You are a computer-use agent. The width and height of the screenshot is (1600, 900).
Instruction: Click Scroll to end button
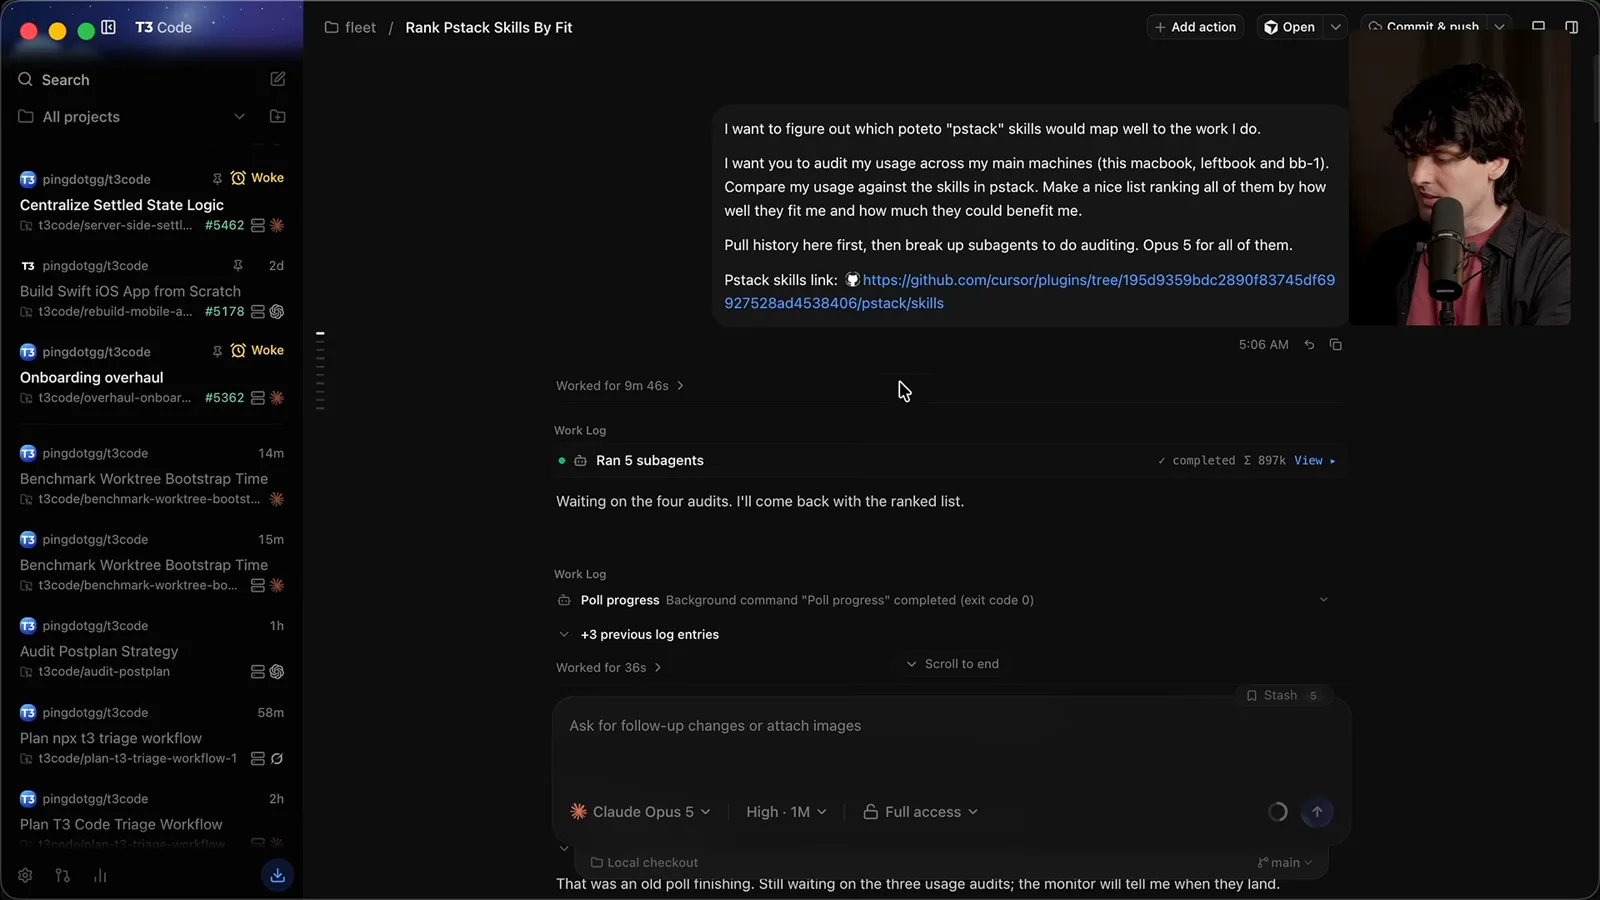(x=952, y=664)
